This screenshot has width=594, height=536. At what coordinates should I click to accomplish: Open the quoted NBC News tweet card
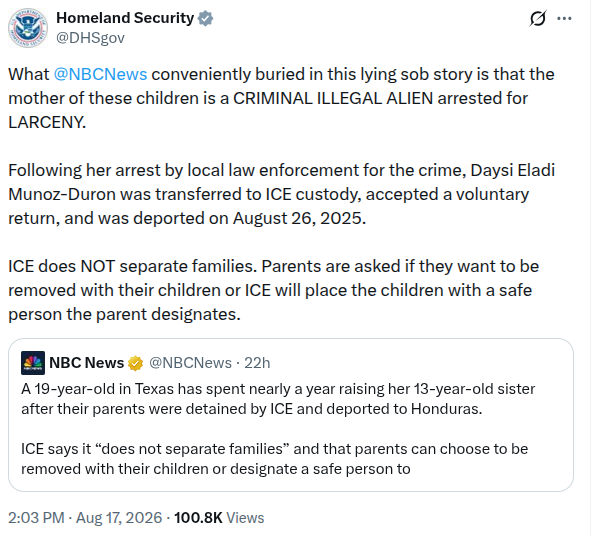pos(291,415)
